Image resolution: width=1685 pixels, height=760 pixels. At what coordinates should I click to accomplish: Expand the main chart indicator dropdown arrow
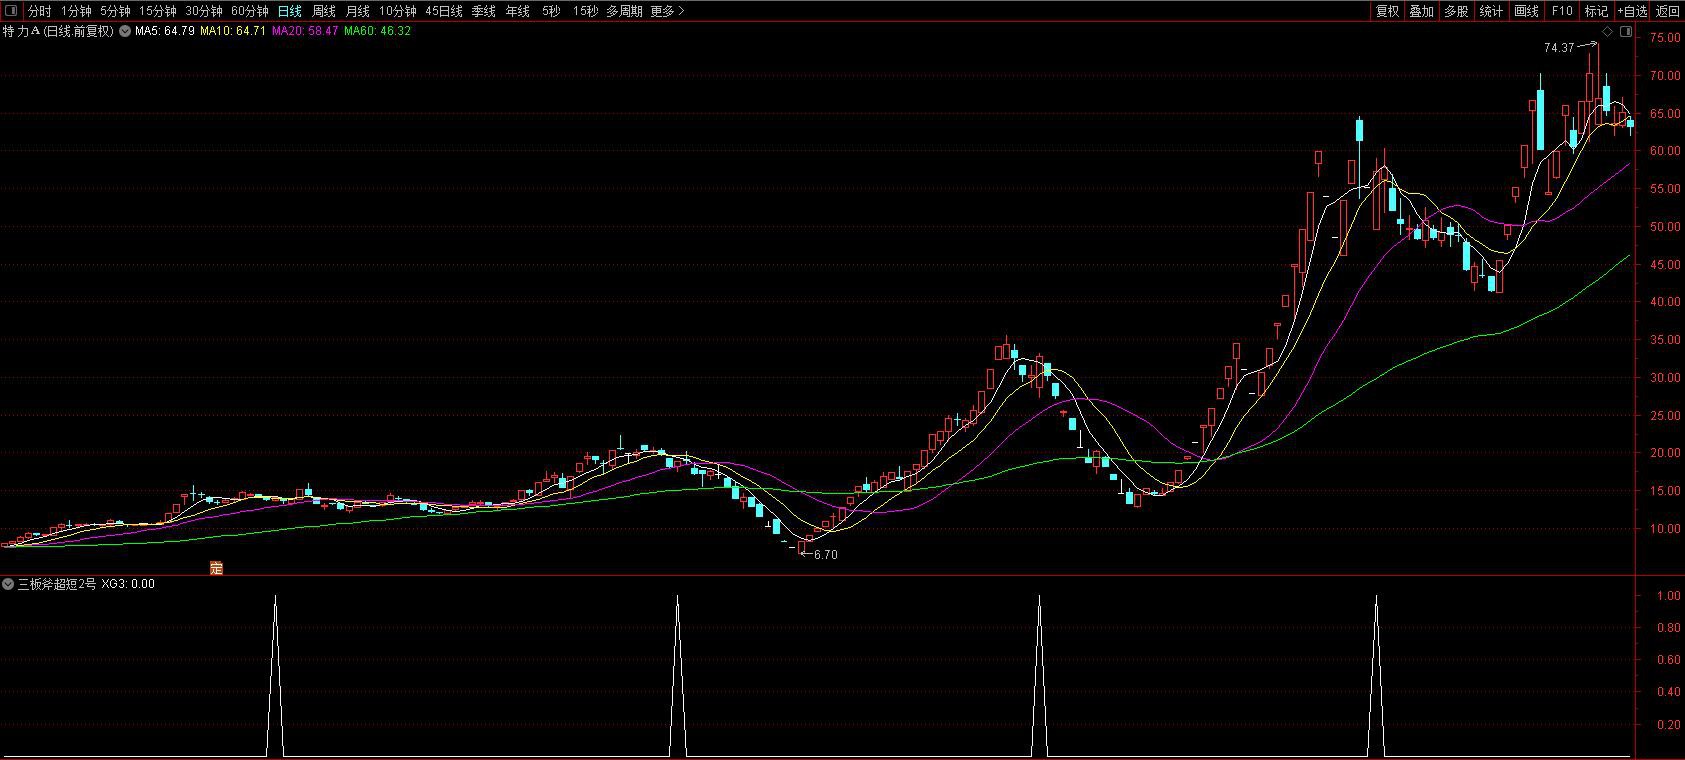click(125, 31)
